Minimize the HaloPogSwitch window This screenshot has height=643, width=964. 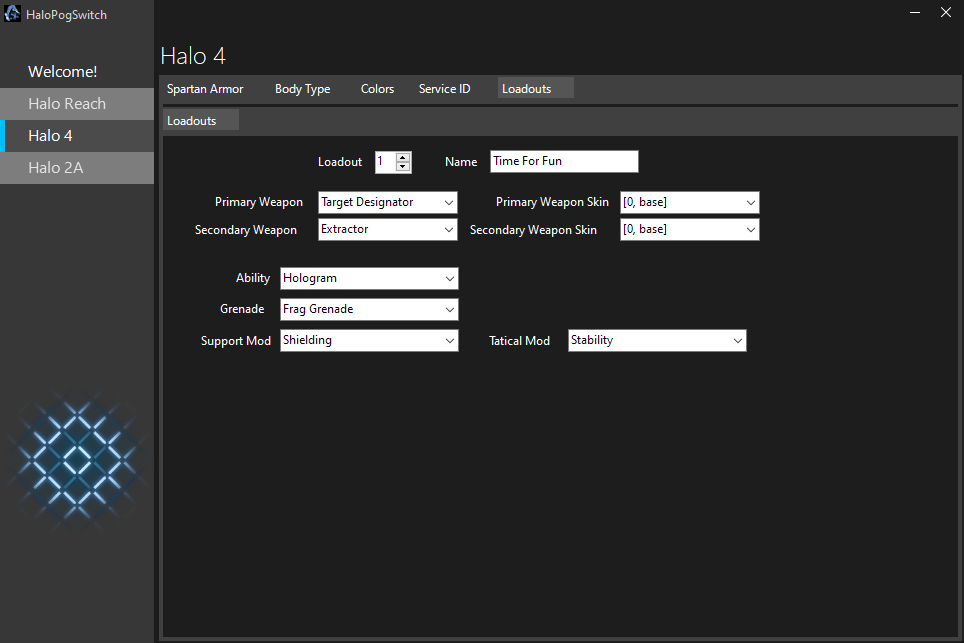915,12
